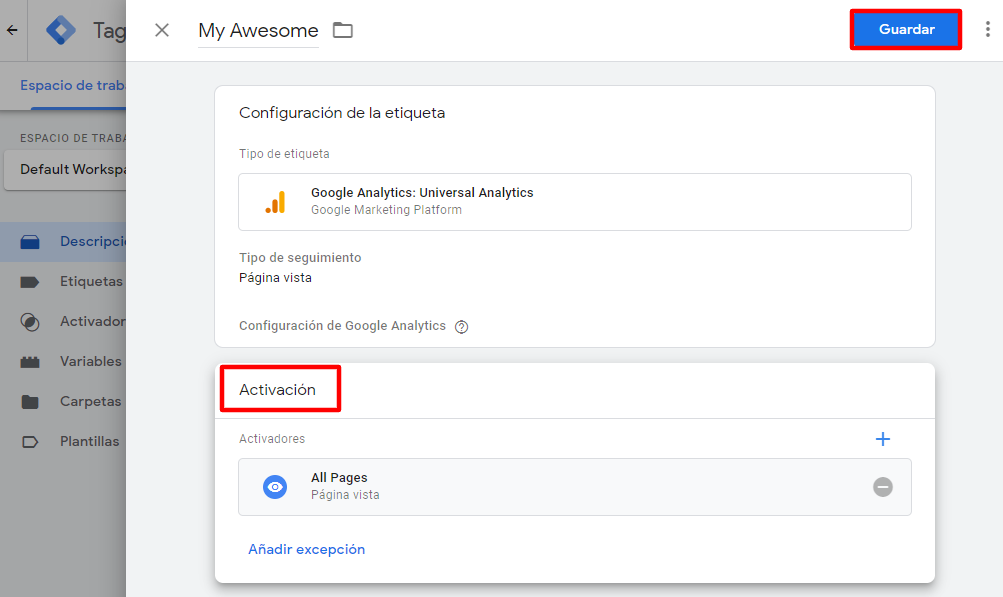The width and height of the screenshot is (1003, 597).
Task: Close the tag editor with the X icon
Action: [x=162, y=30]
